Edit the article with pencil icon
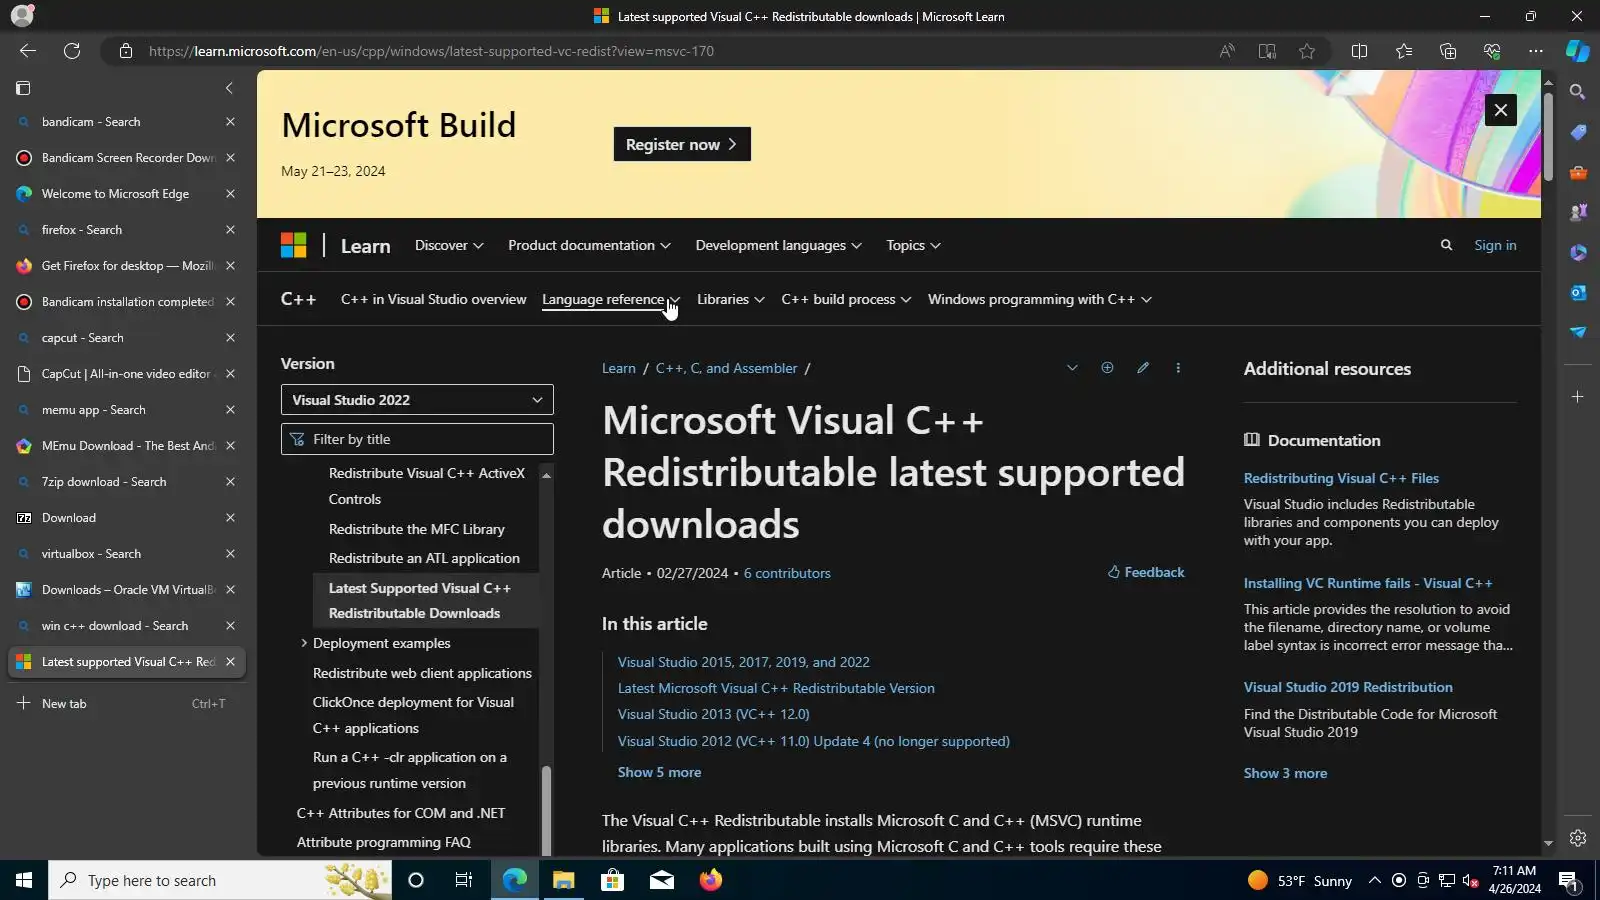1600x900 pixels. coord(1143,368)
